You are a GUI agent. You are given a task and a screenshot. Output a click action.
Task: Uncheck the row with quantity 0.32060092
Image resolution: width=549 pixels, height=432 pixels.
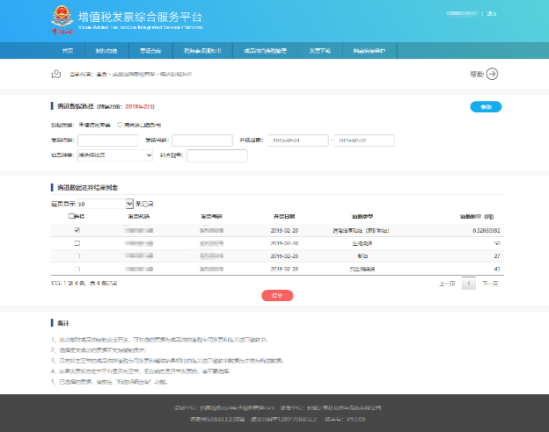click(x=77, y=230)
